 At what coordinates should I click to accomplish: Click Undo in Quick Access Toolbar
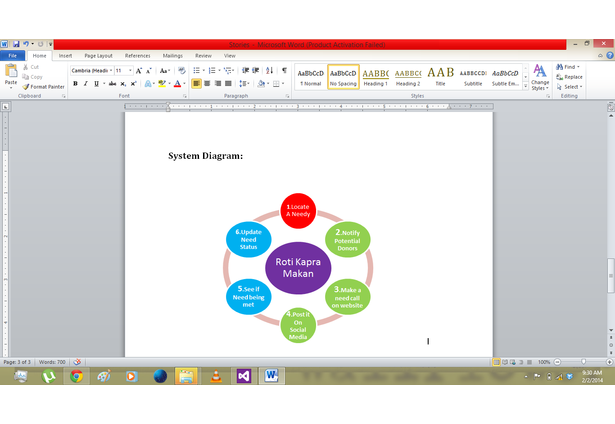click(26, 44)
